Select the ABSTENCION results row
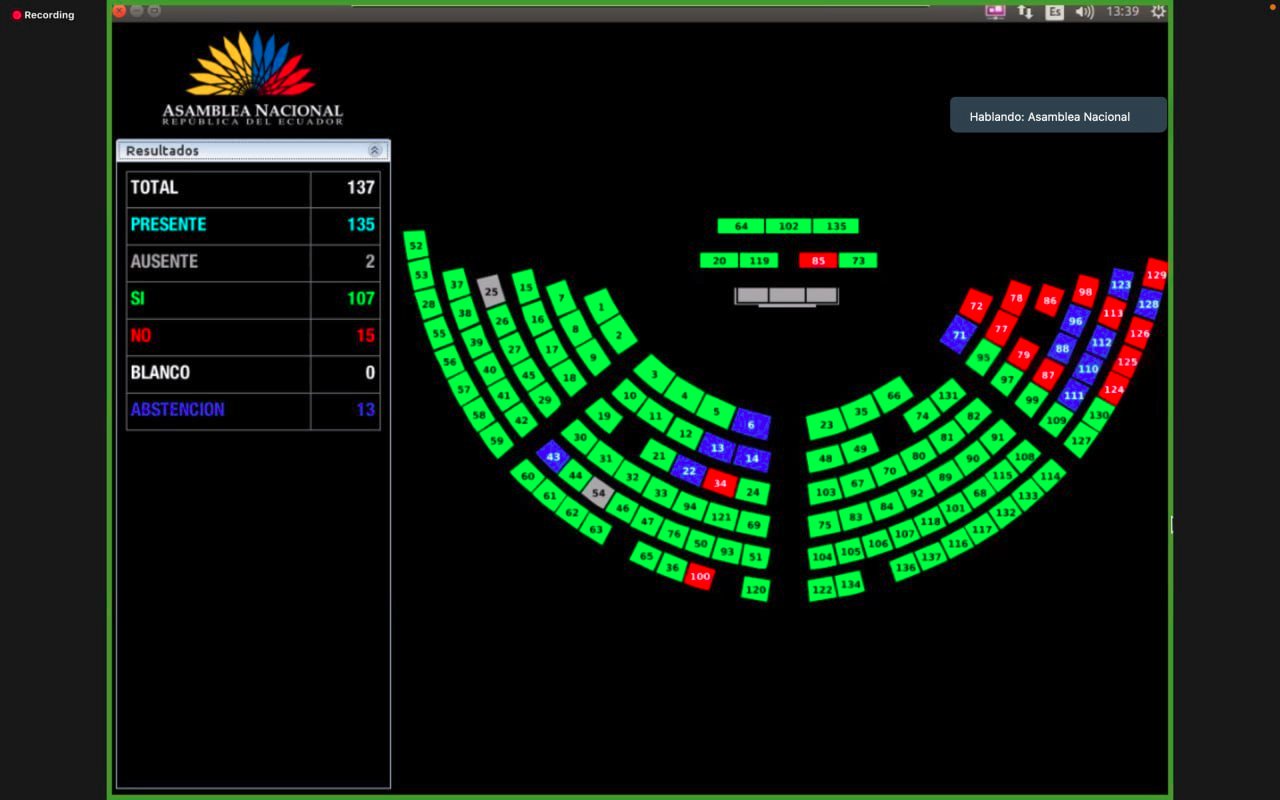The image size is (1280, 800). 253,409
